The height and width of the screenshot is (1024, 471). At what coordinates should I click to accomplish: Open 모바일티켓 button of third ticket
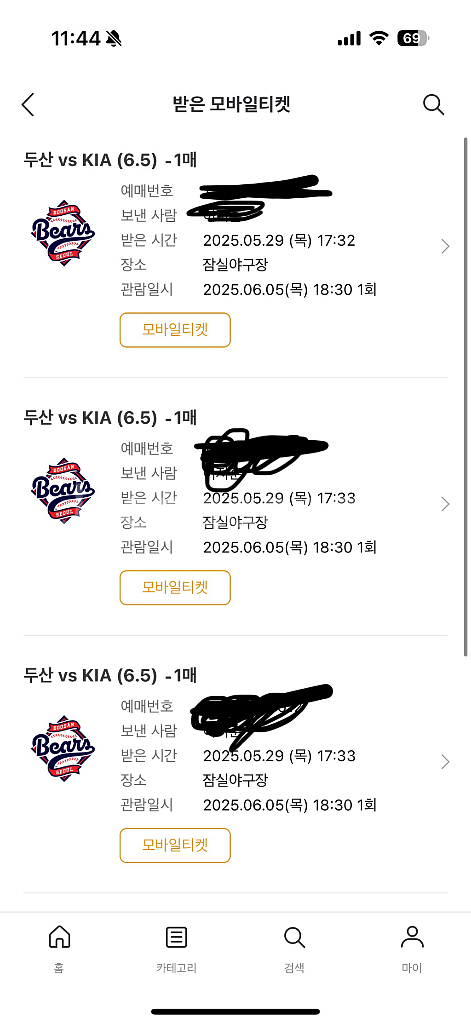coord(175,845)
